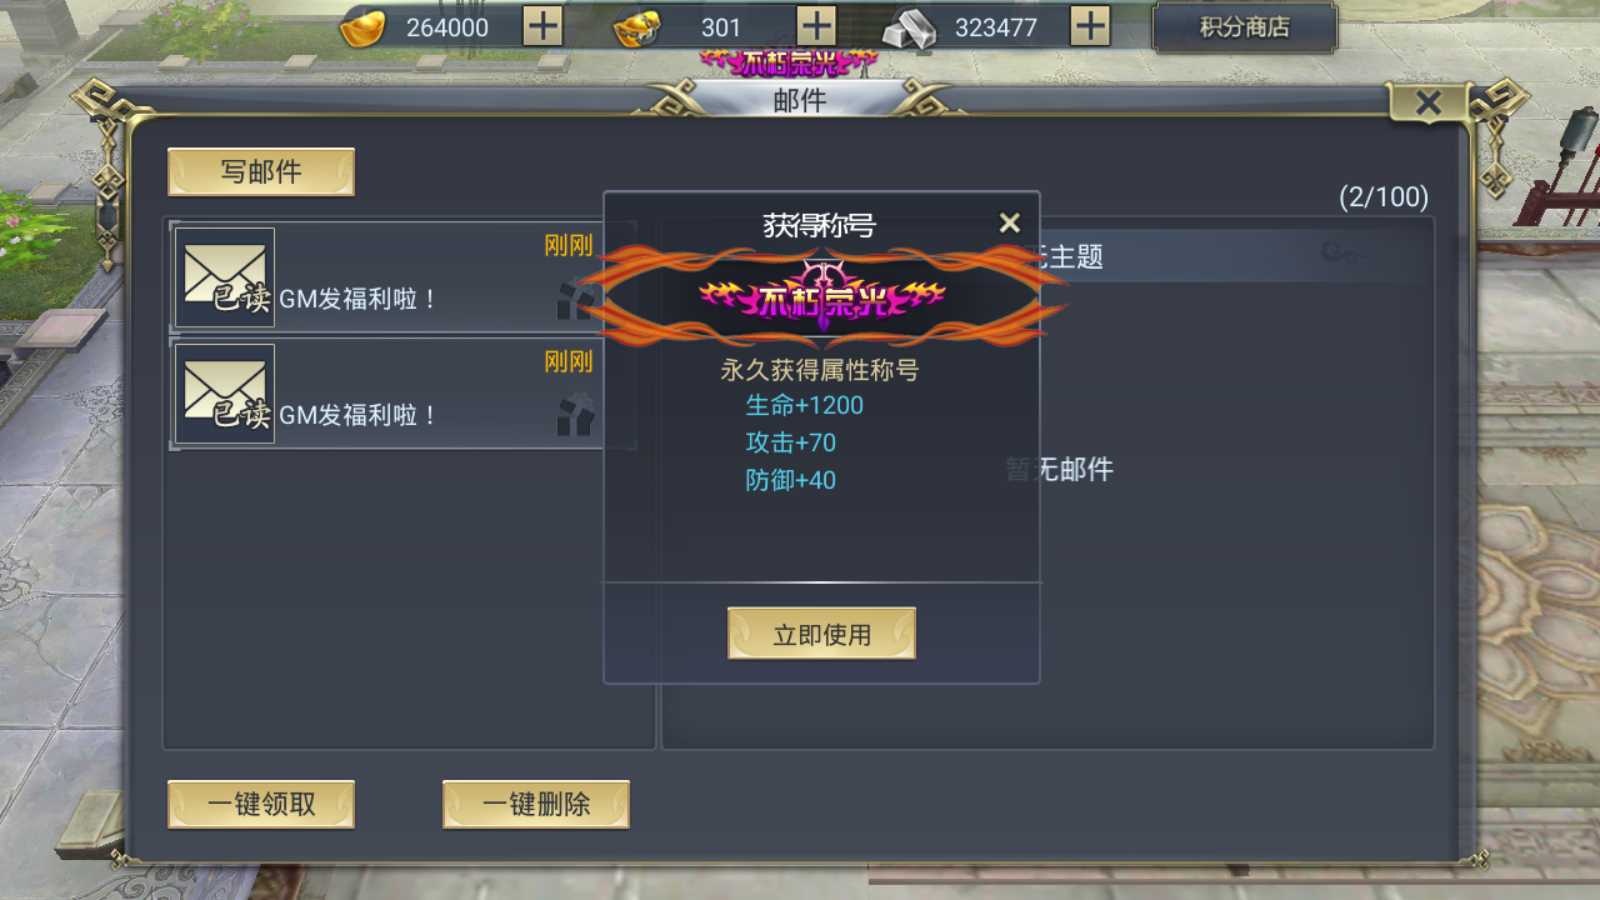The width and height of the screenshot is (1600, 900).
Task: Click gift attachment icon on first mail
Action: tap(575, 299)
